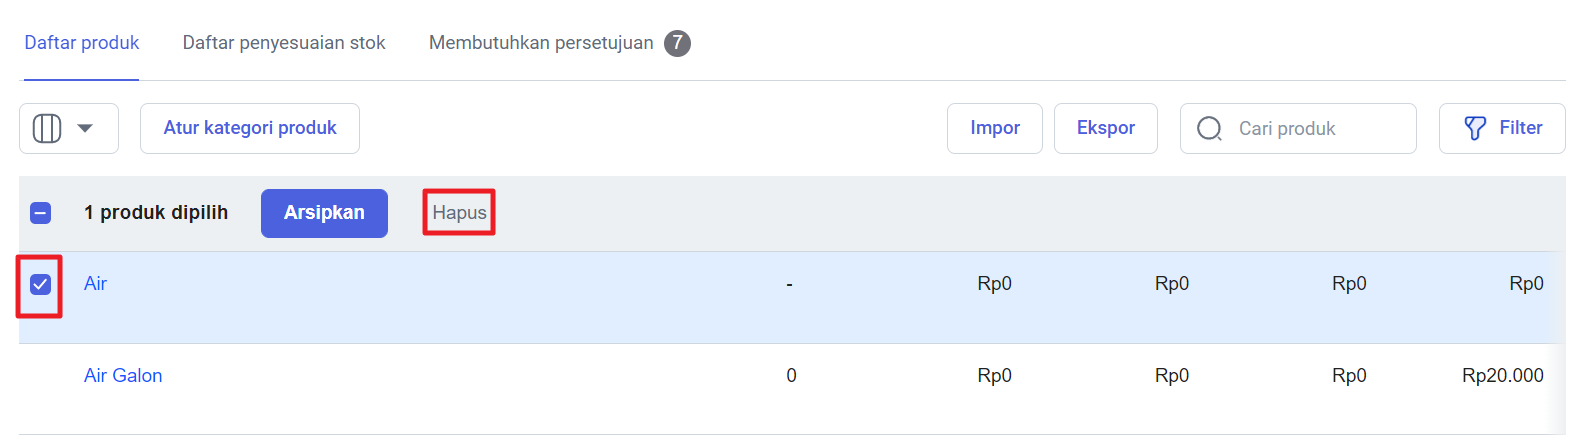1576x435 pixels.
Task: Open the Filter button
Action: click(1502, 128)
